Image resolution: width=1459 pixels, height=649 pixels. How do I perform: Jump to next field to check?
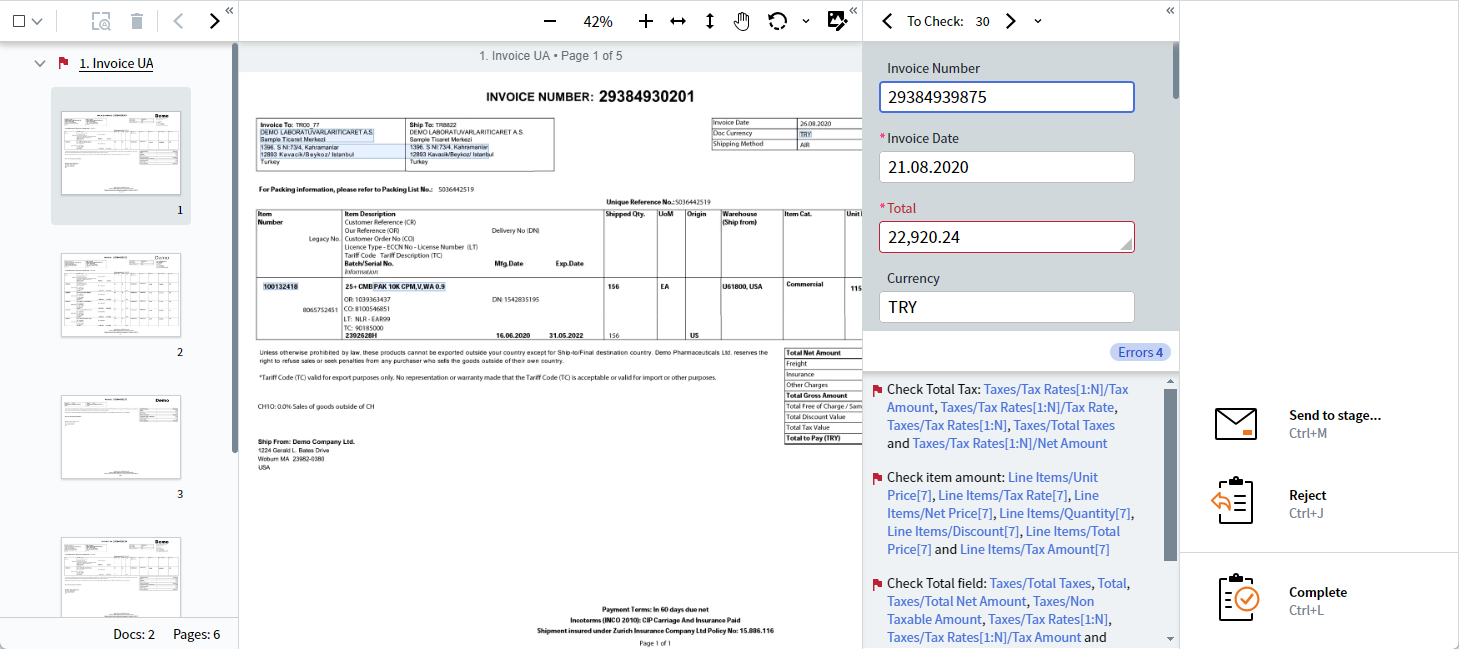(x=1010, y=21)
